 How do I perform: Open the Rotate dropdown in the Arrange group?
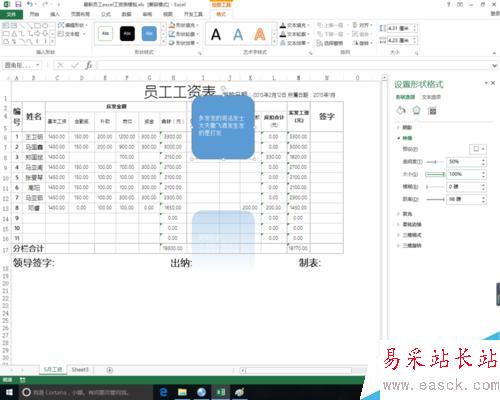tap(362, 43)
